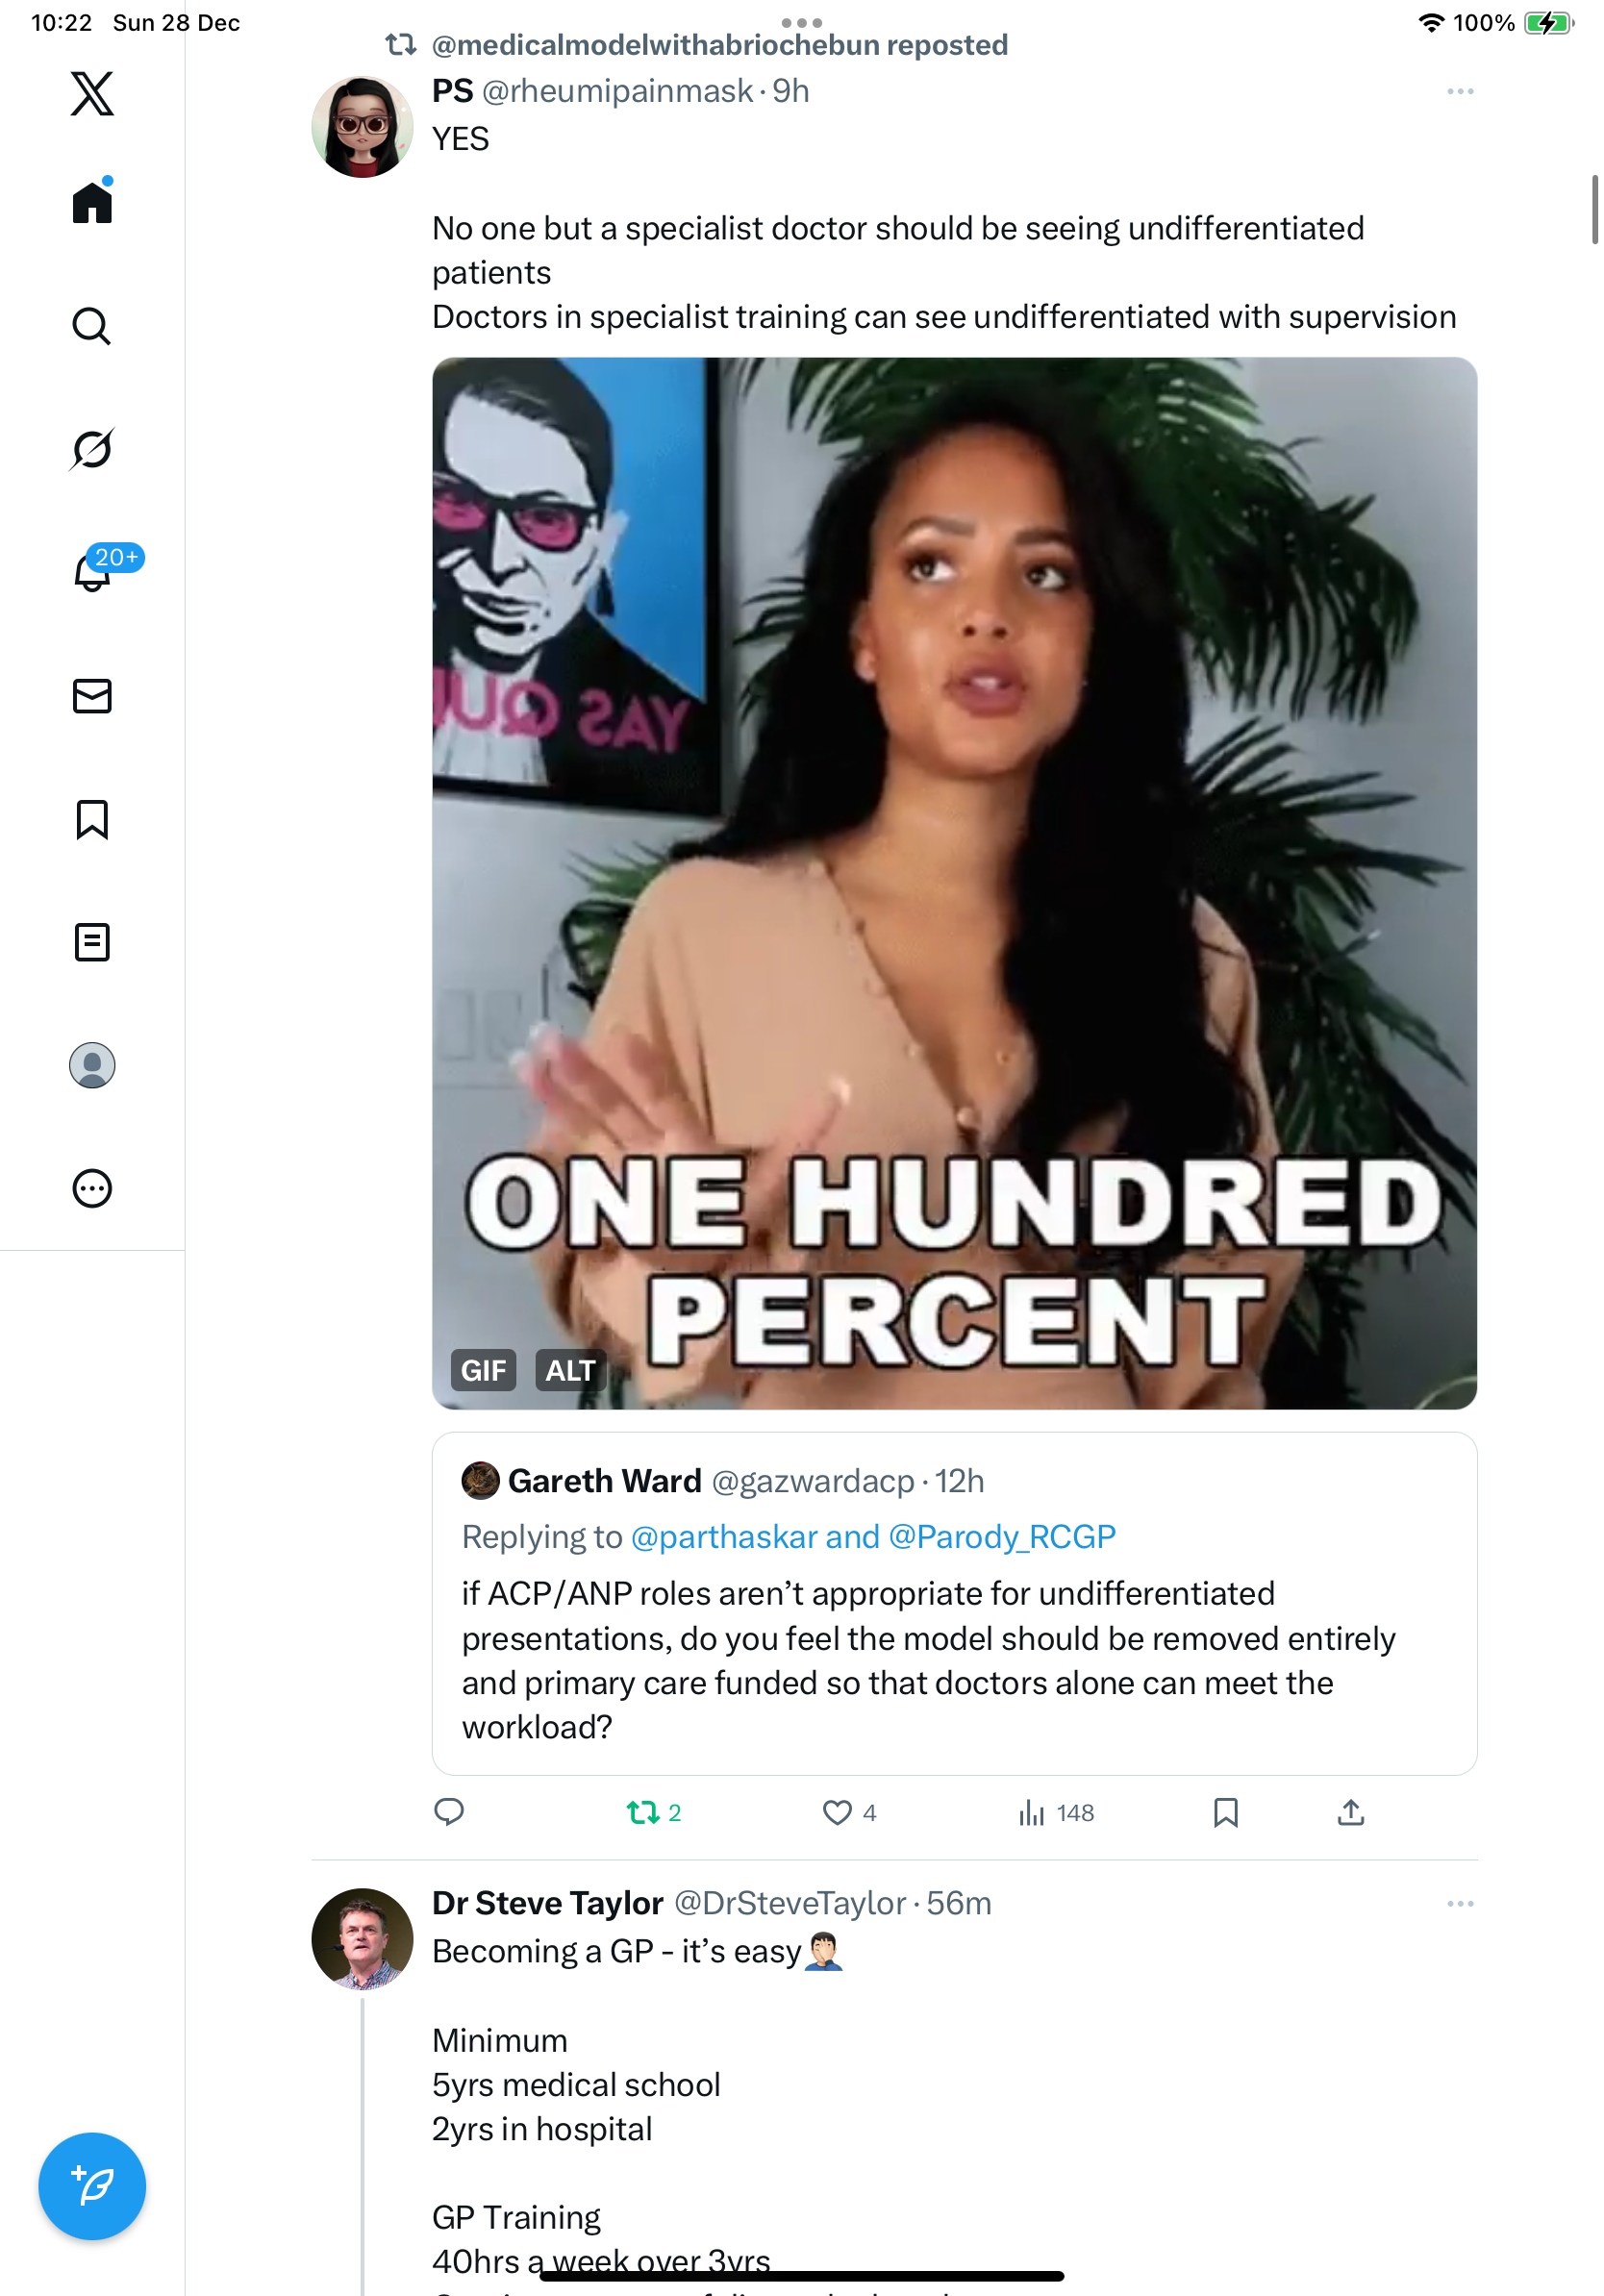Open Grok from the sidebar
The height and width of the screenshot is (2296, 1604).
92,449
